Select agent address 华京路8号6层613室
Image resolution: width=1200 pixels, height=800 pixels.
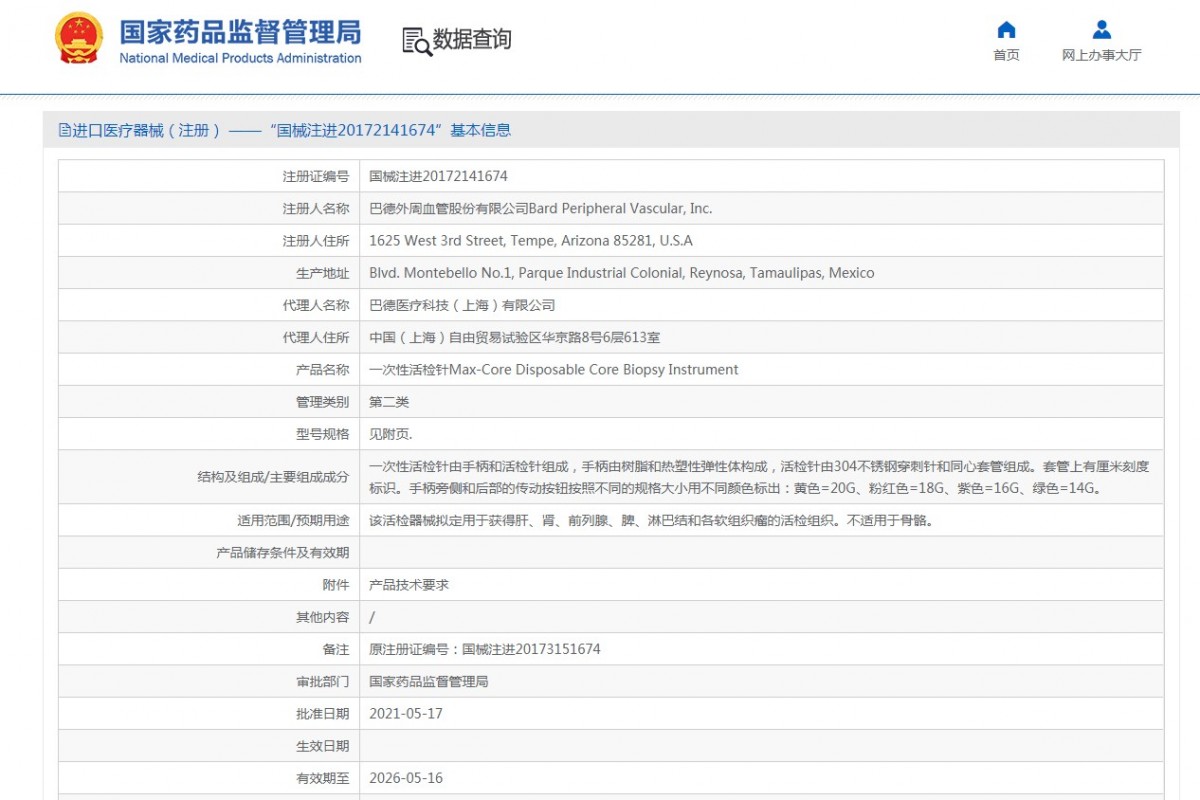point(515,337)
